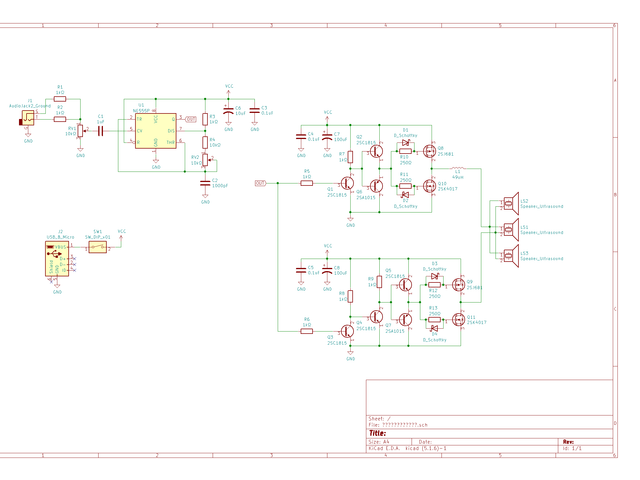This screenshot has width=640, height=480.
Task: Select Schottky diode D1
Action: click(x=404, y=144)
